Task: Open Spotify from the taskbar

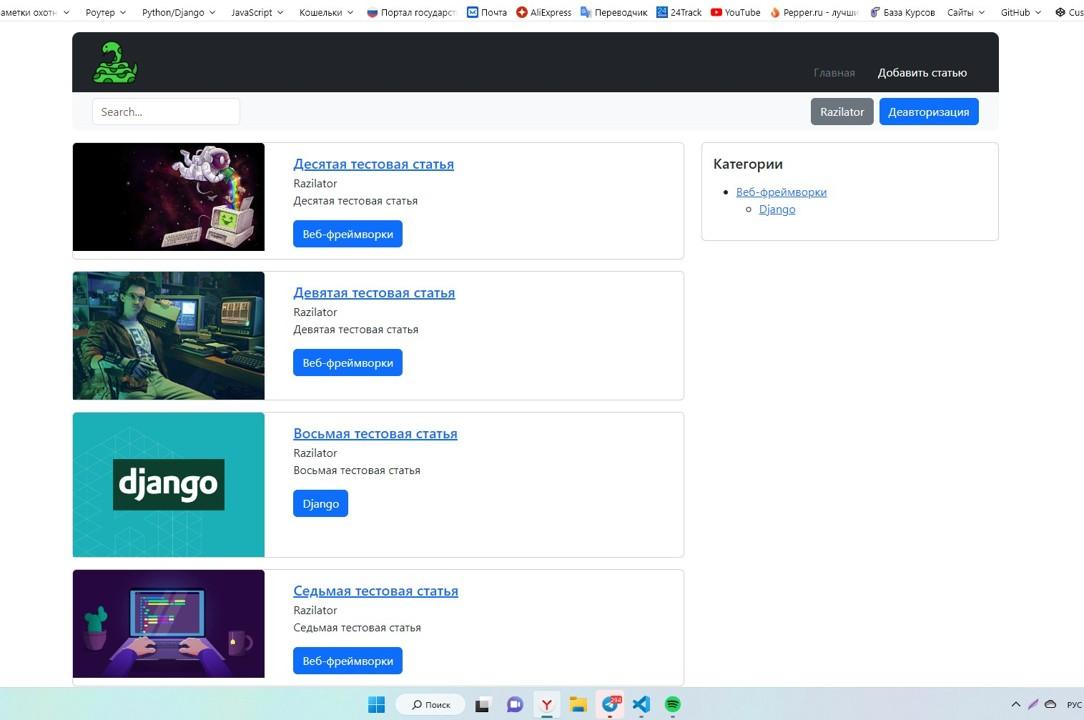Action: point(673,704)
